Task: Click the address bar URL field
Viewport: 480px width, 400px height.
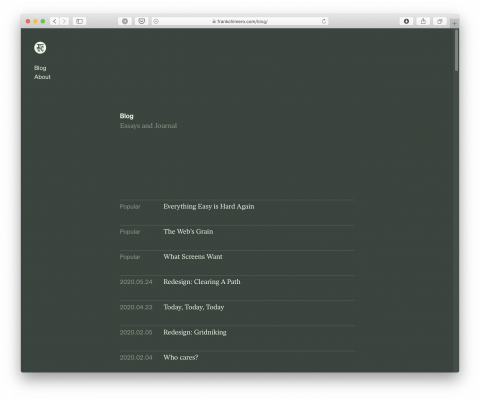Action: click(240, 21)
